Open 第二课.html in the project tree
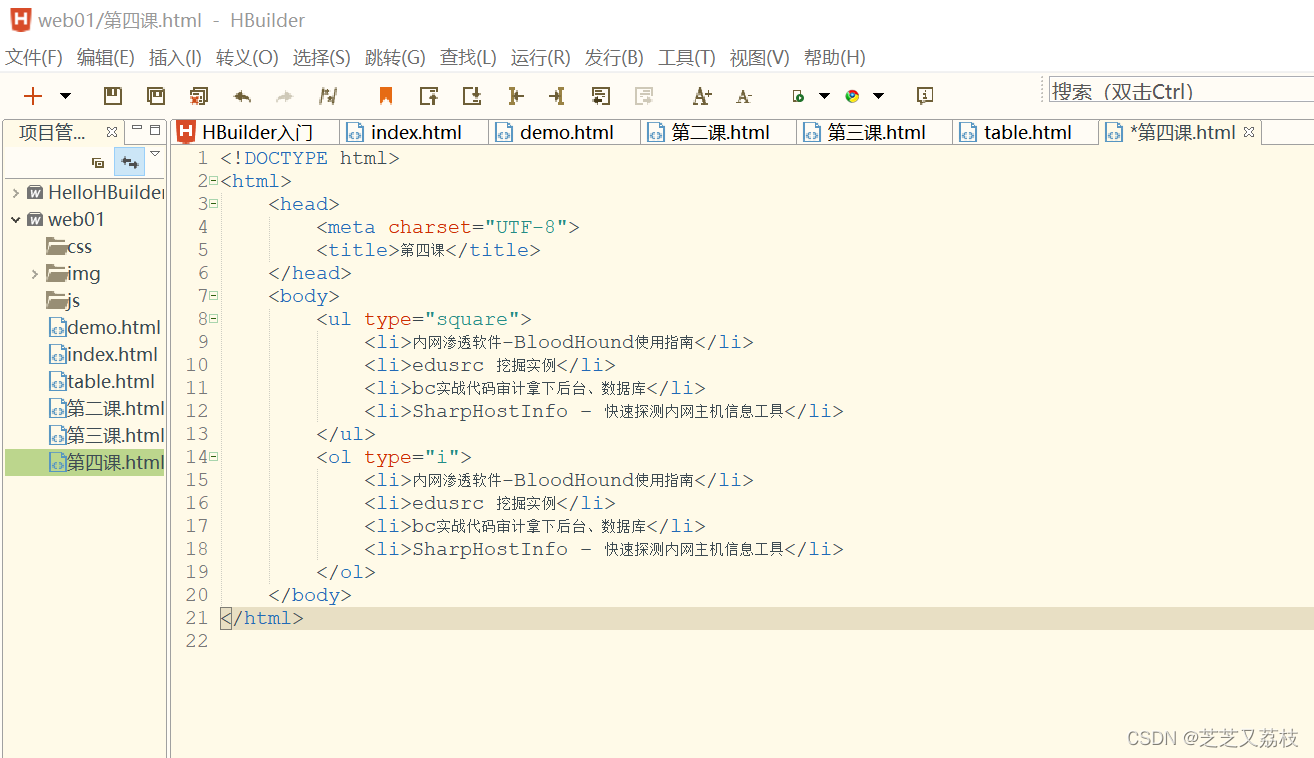 coord(107,408)
